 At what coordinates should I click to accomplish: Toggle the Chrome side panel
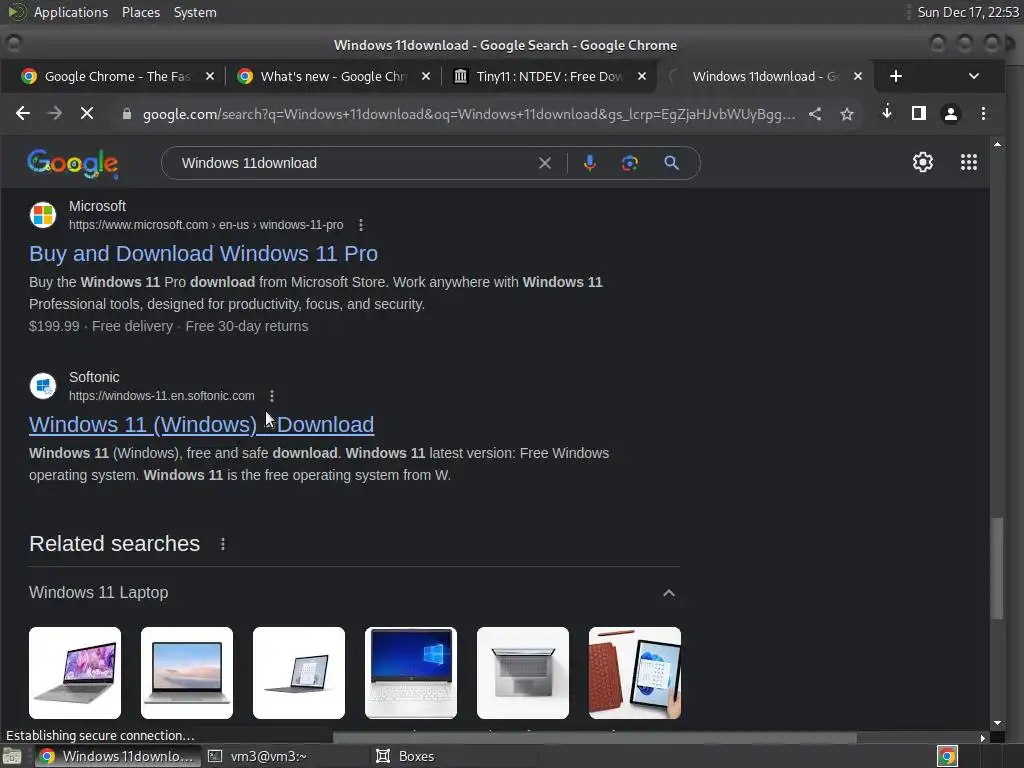coord(919,114)
